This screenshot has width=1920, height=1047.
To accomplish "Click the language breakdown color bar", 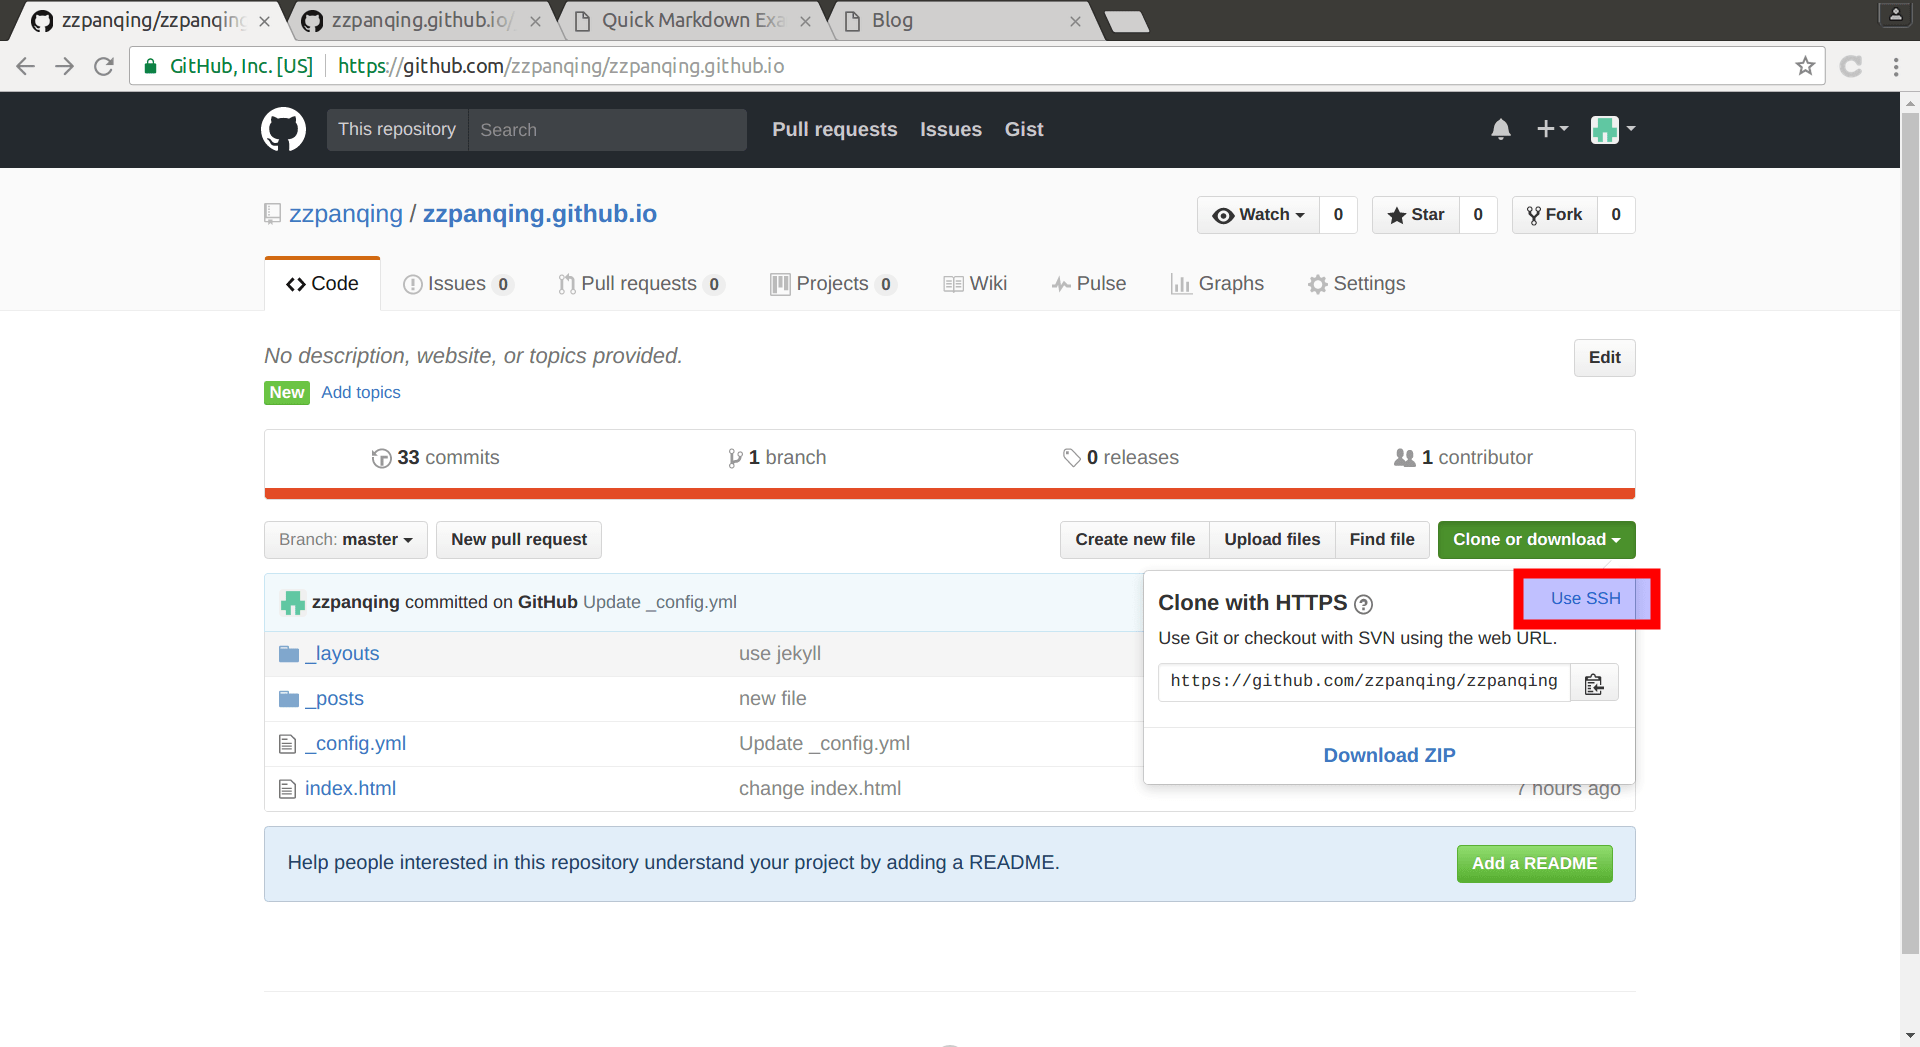I will [950, 493].
